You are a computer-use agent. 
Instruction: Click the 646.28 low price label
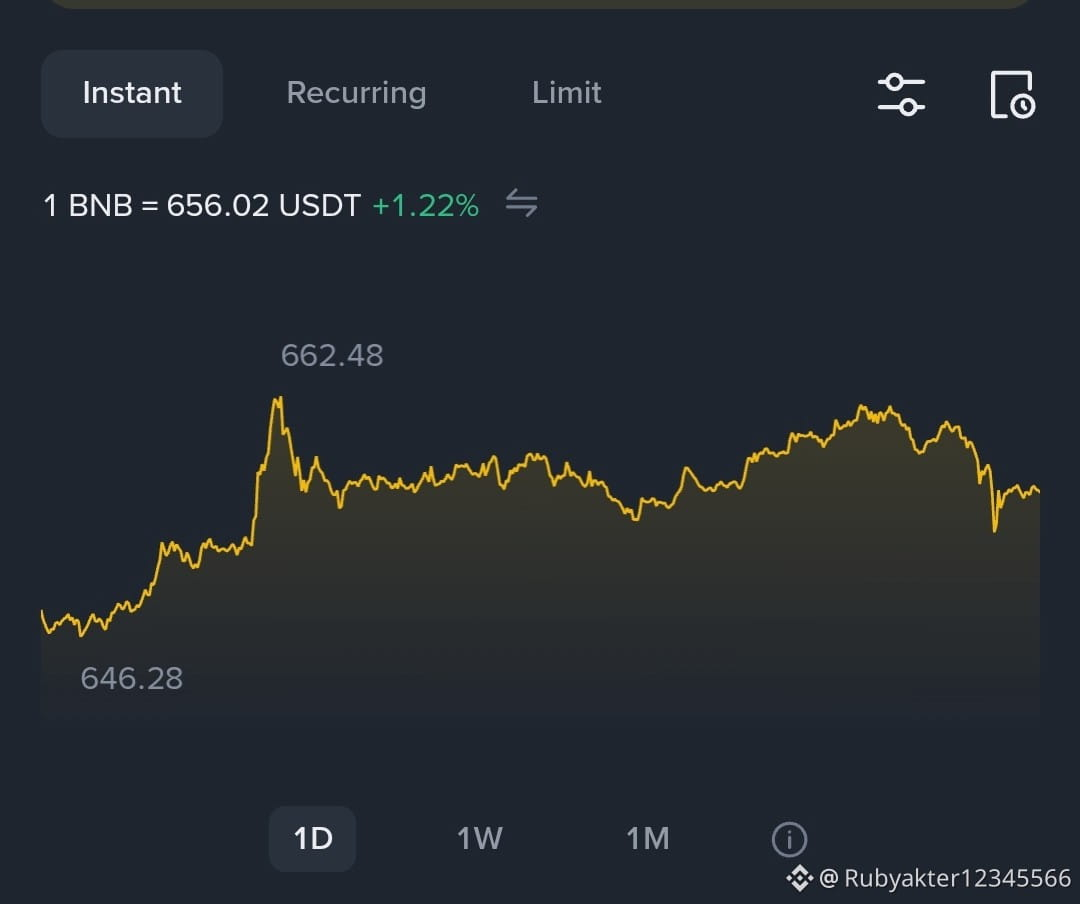tap(132, 679)
